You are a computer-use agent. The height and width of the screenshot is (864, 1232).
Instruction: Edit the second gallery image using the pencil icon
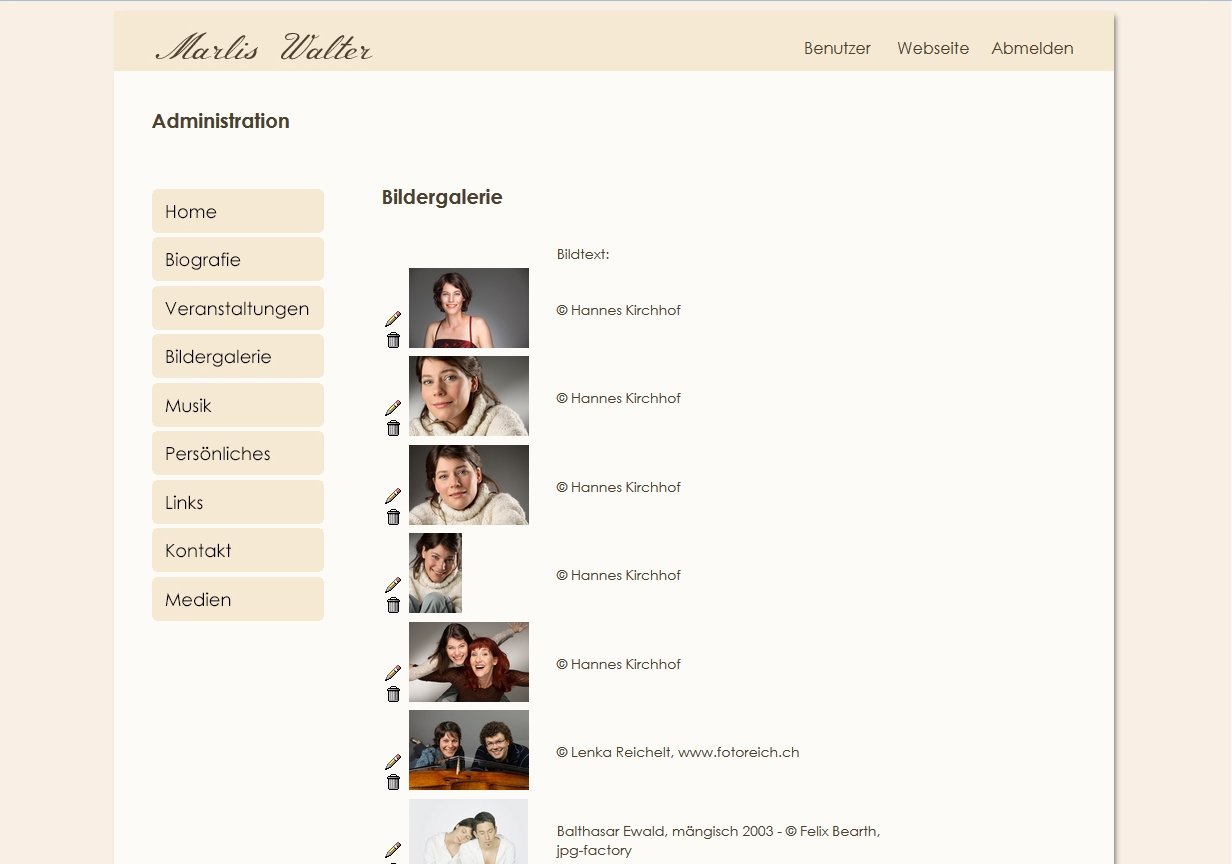coord(393,408)
